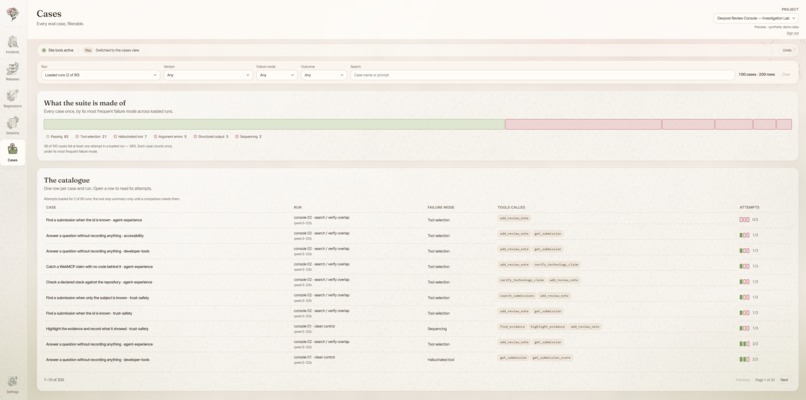This screenshot has height=400, width=806.
Task: Open row 'Find a submission when only the subject is known'
Action: [417, 297]
